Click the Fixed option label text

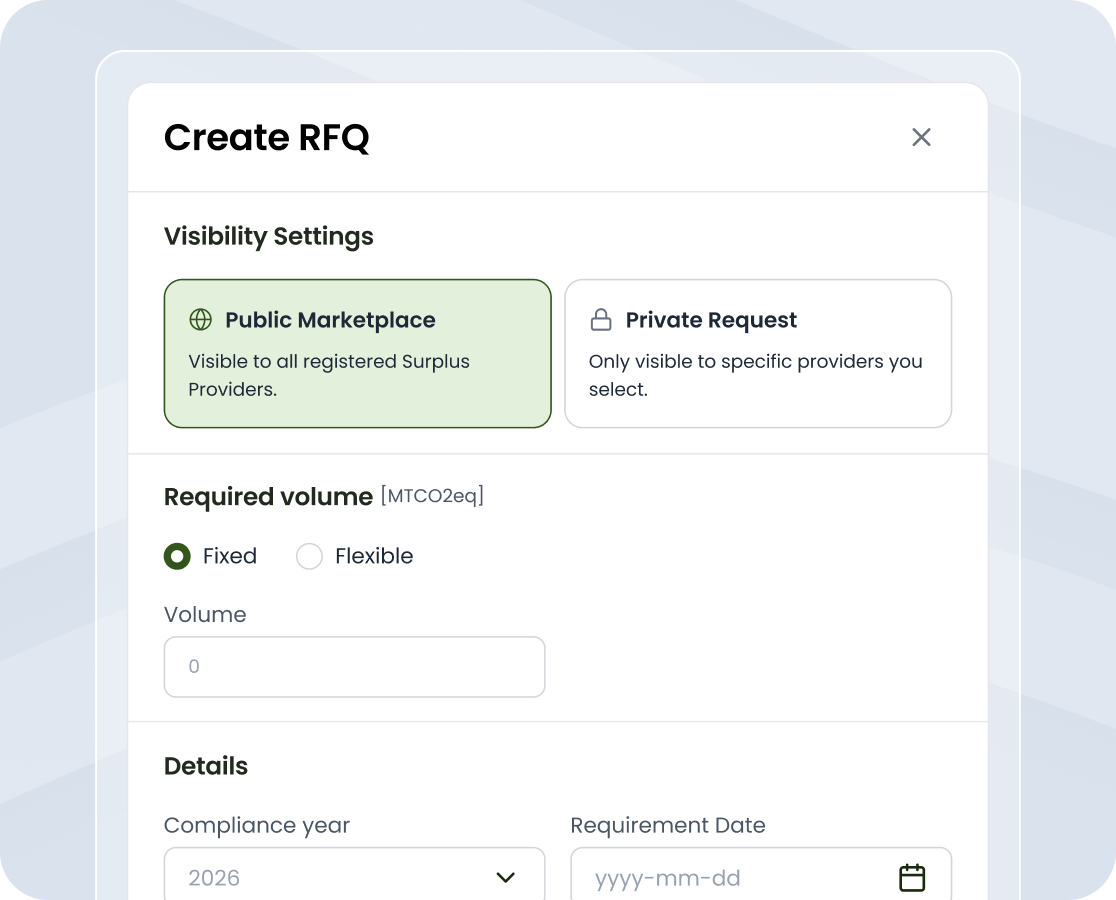click(229, 556)
